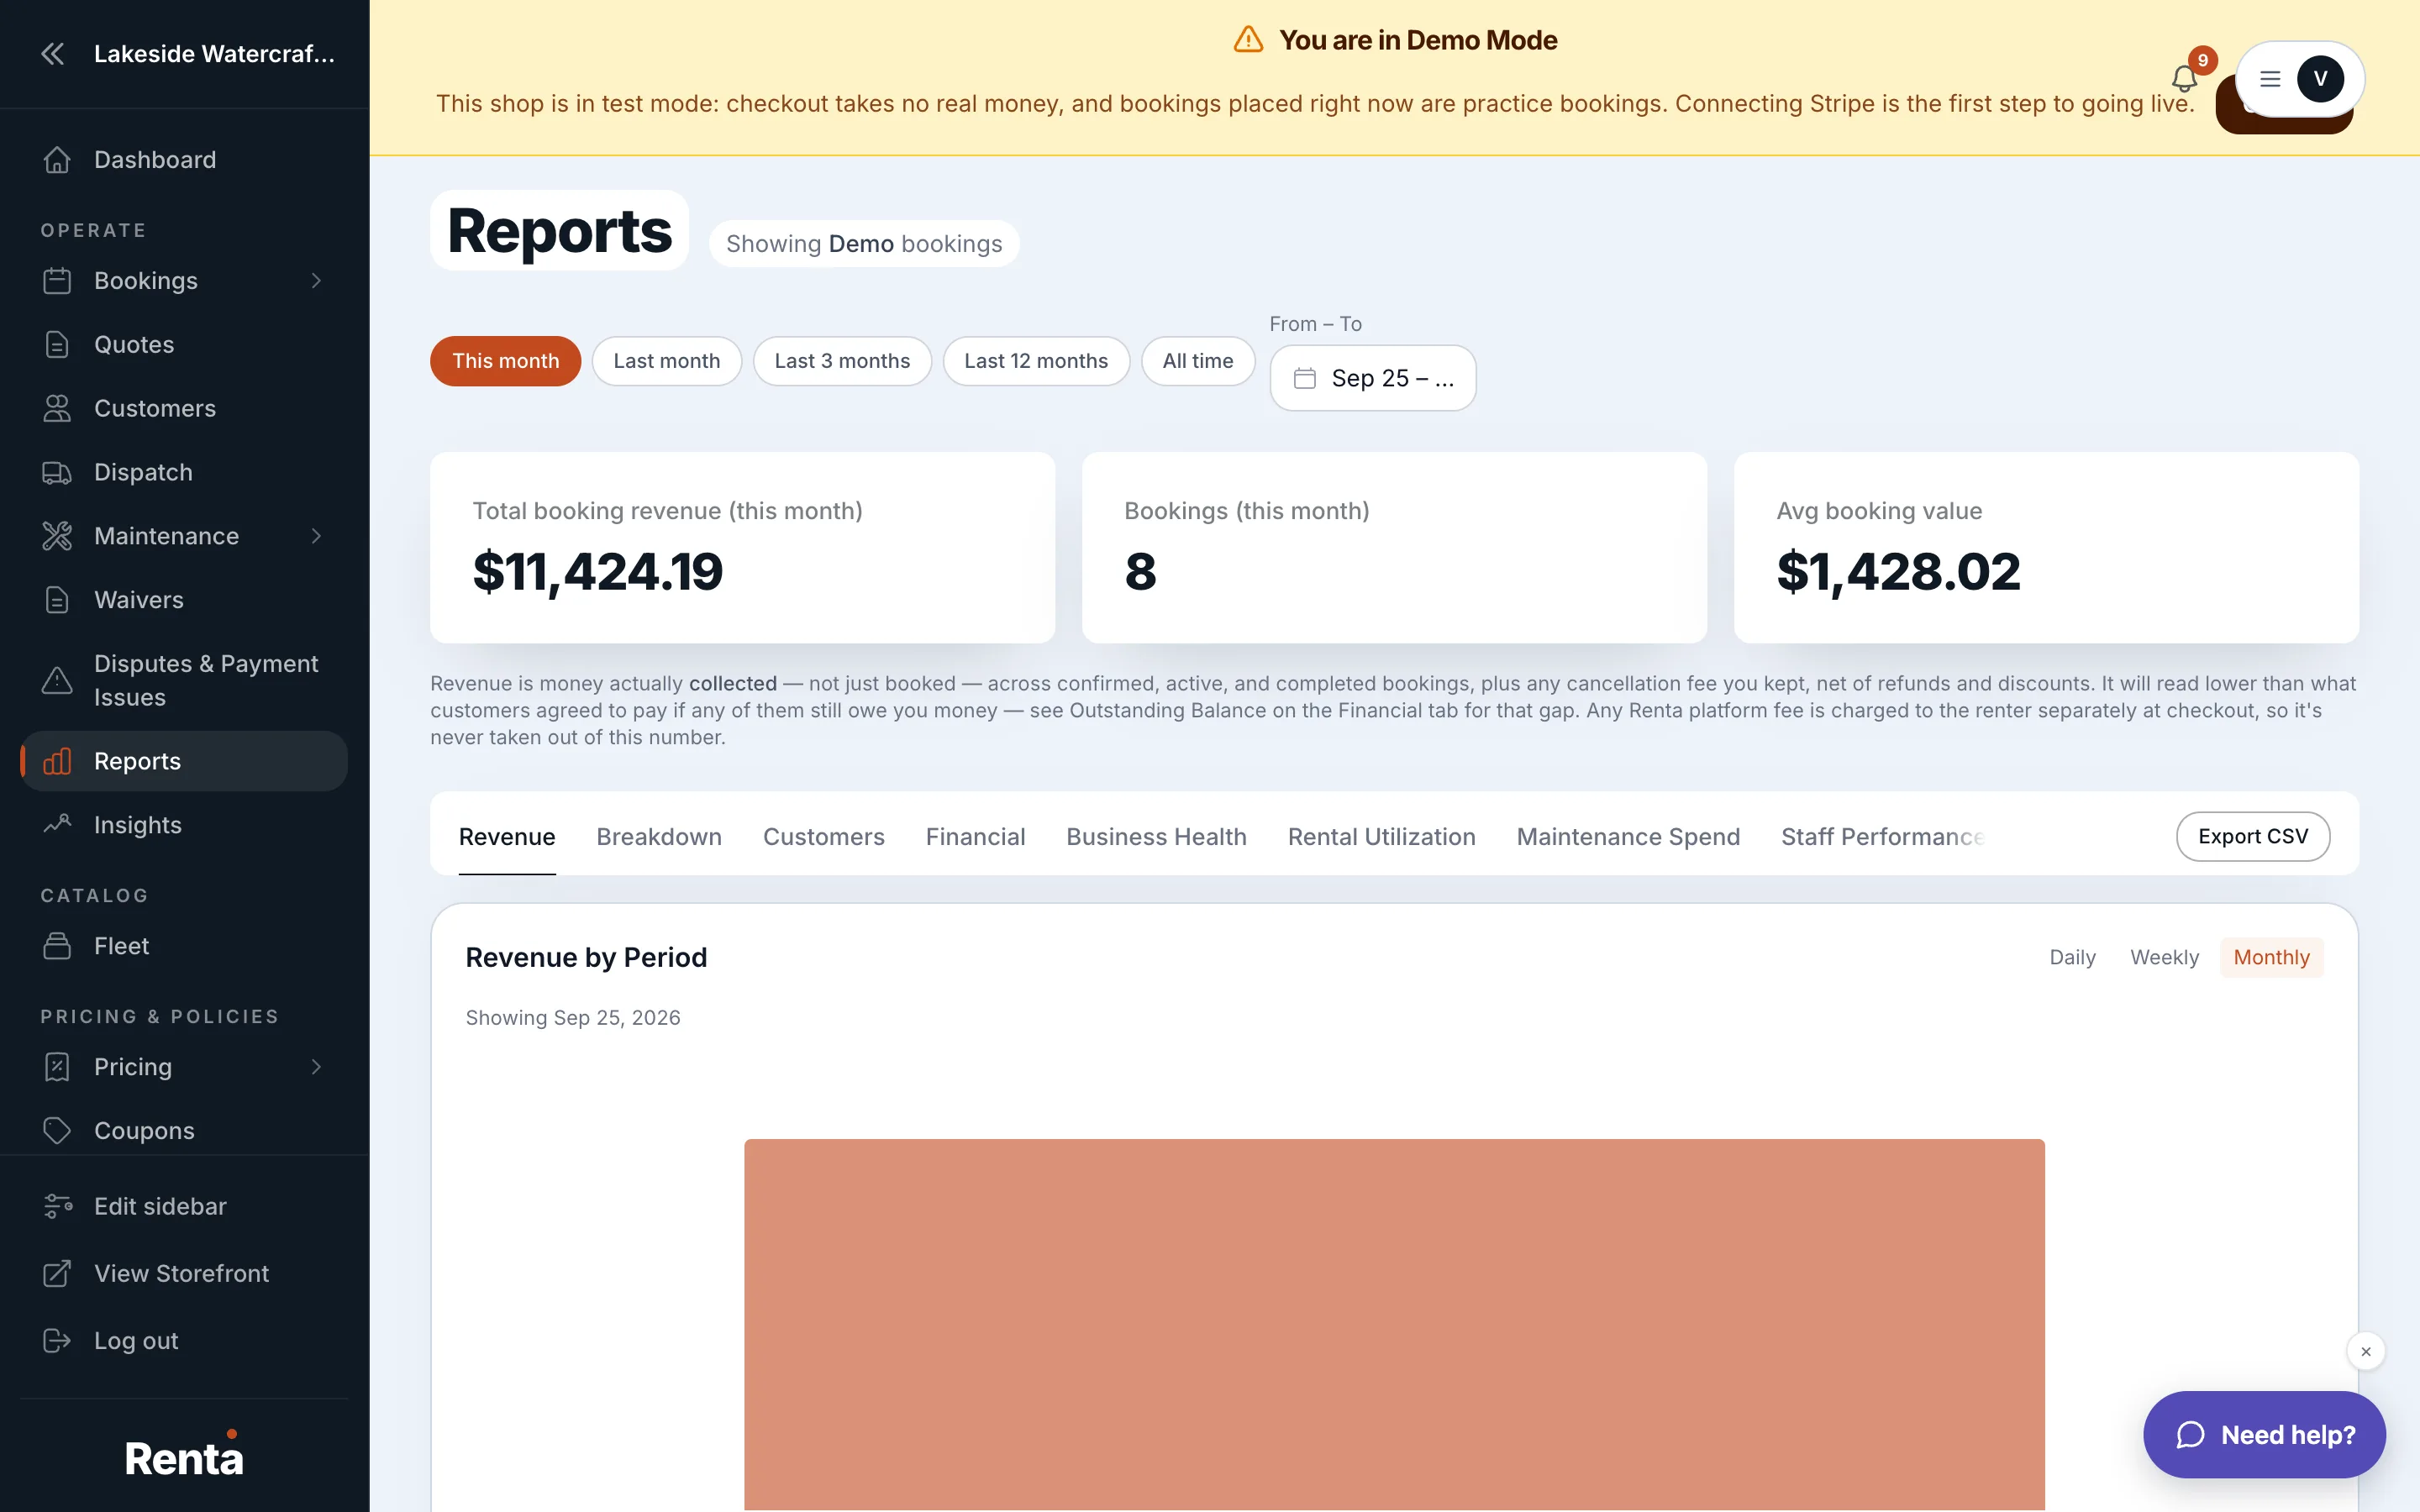Open the hamburger account menu
The height and width of the screenshot is (1512, 2420).
2270,79
